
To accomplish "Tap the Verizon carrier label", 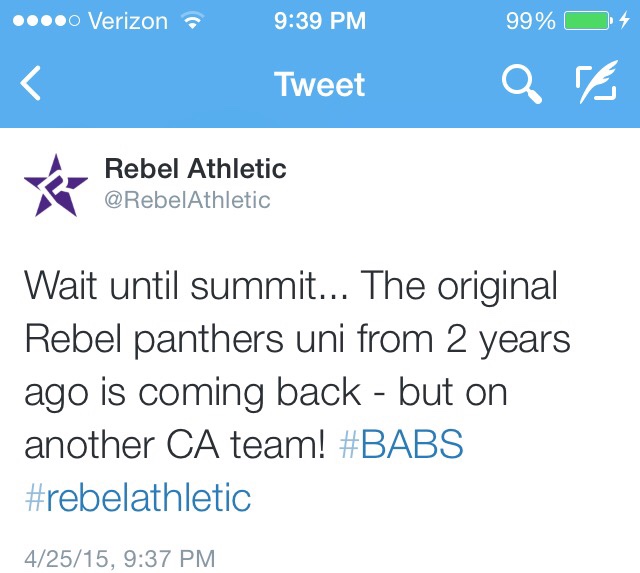I will 128,21.
